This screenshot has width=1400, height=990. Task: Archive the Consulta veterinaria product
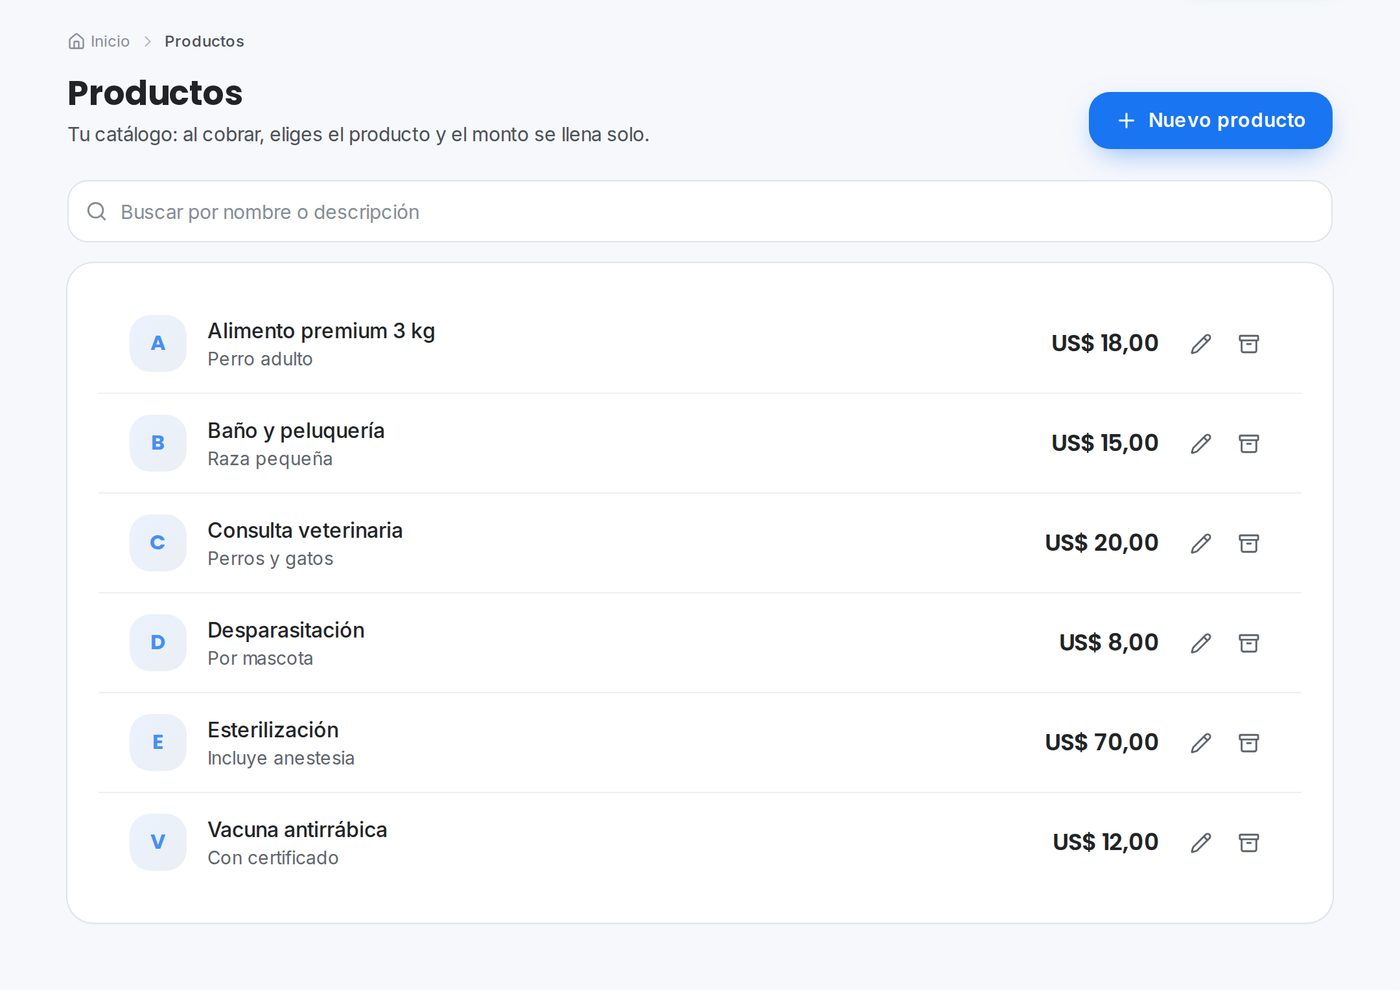coord(1249,543)
